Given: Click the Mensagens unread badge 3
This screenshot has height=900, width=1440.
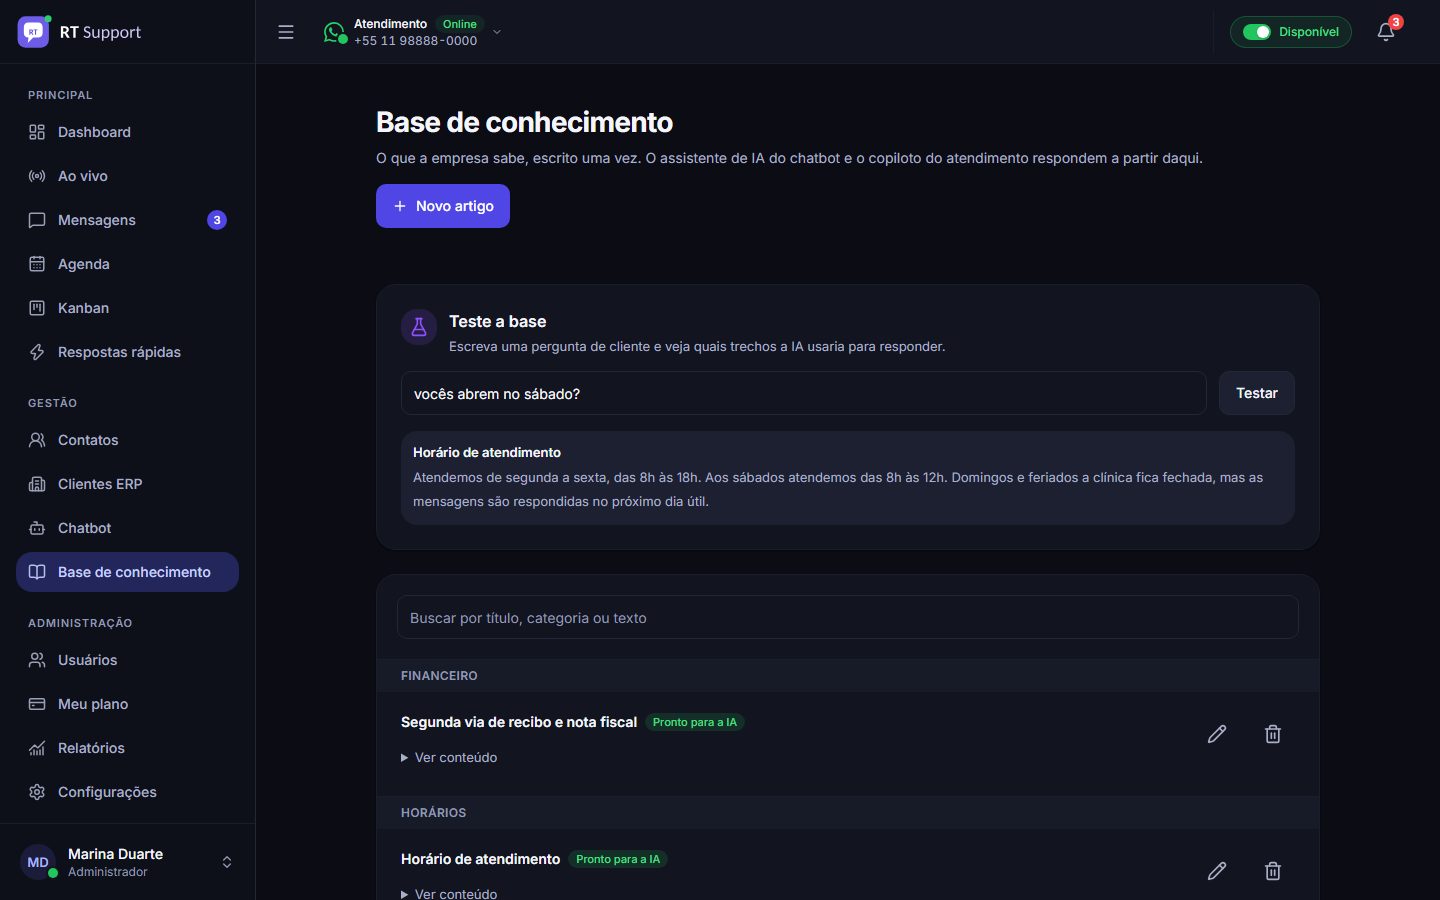Looking at the screenshot, I should coord(217,220).
